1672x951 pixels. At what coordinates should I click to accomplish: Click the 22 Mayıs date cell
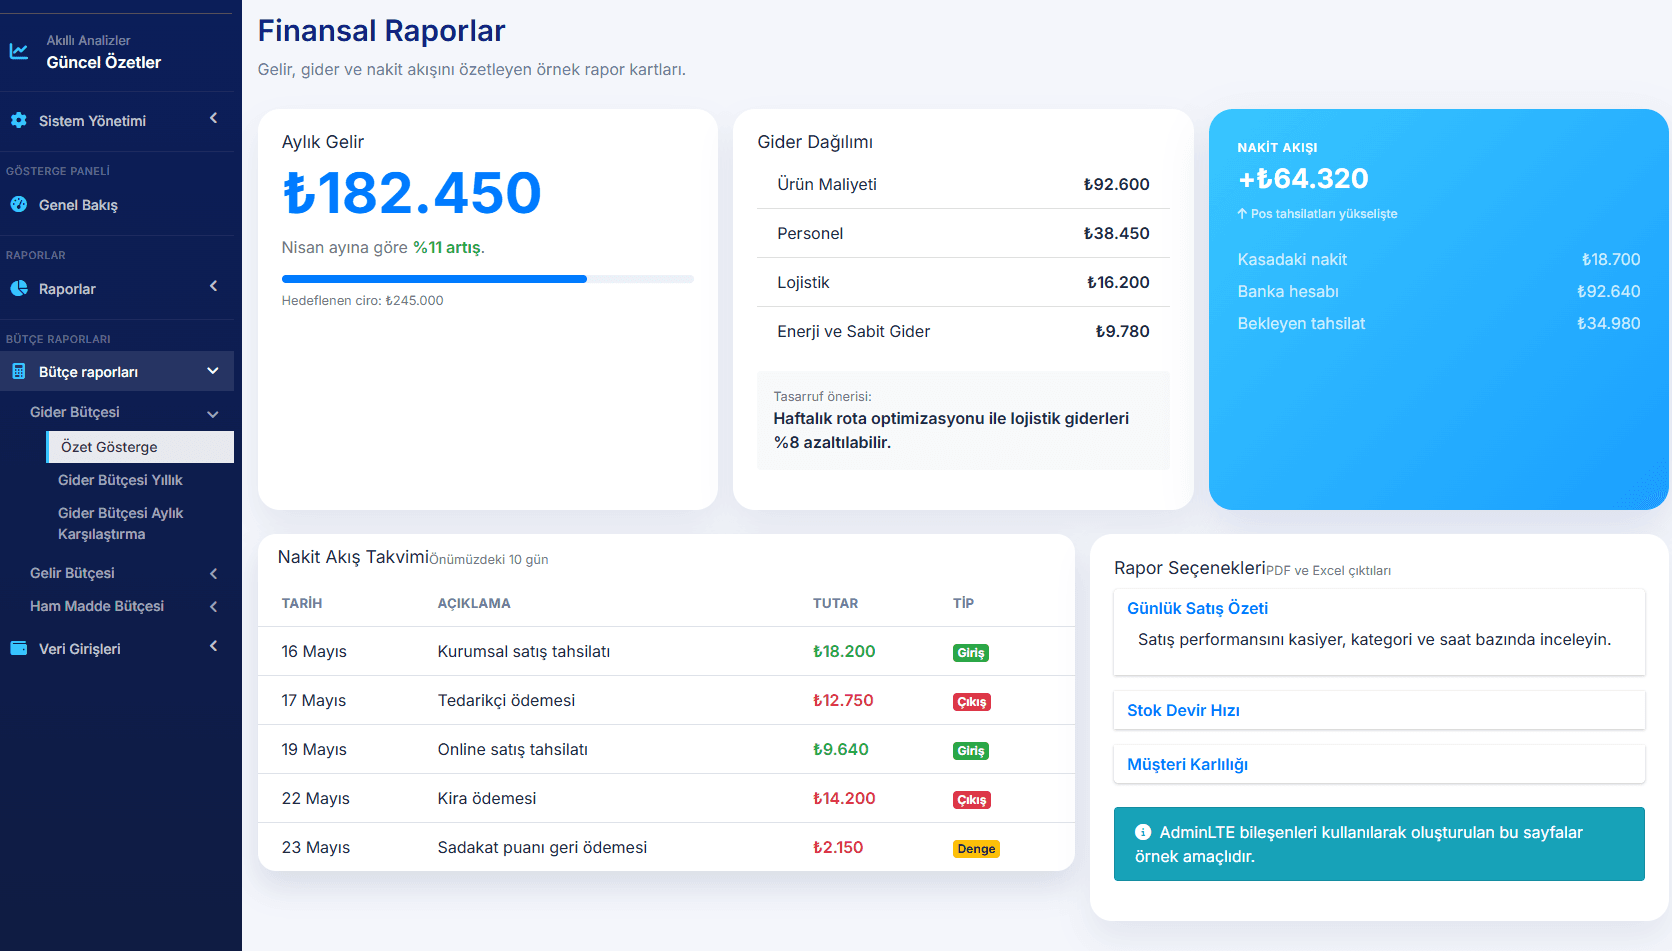coord(316,798)
